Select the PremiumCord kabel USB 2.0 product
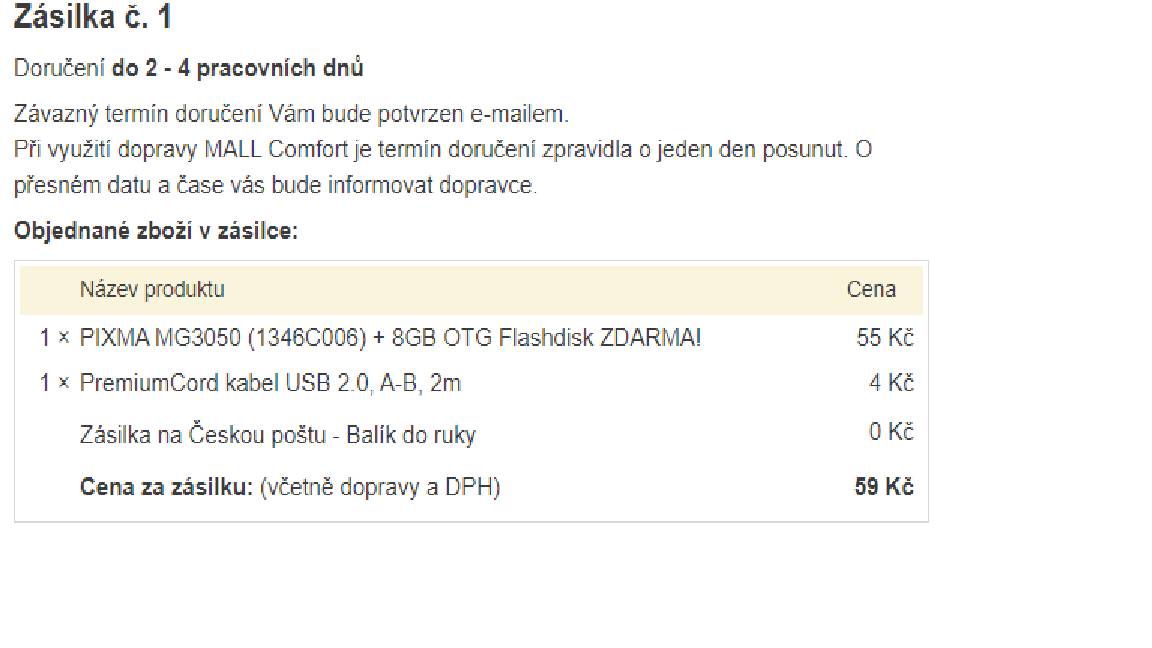The image size is (1152, 648). pyautogui.click(x=270, y=383)
